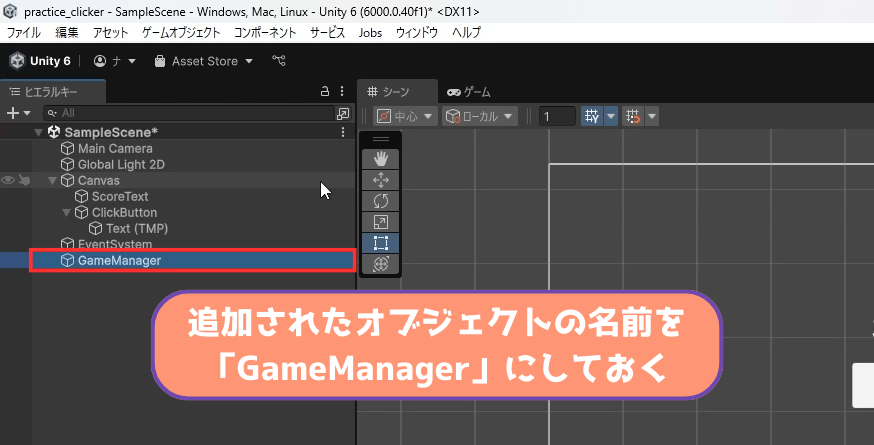
Task: Open the Hierarchy panel options menu
Action: click(342, 91)
